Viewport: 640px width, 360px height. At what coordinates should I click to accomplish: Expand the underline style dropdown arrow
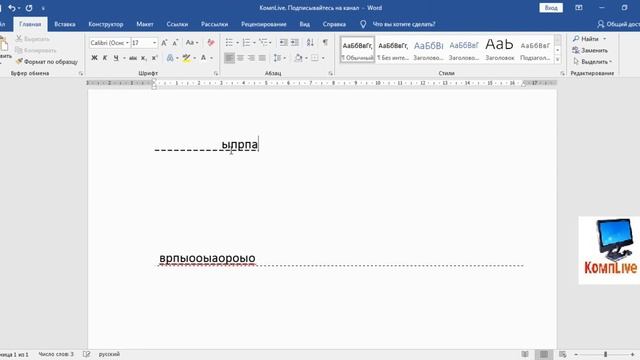(x=124, y=58)
